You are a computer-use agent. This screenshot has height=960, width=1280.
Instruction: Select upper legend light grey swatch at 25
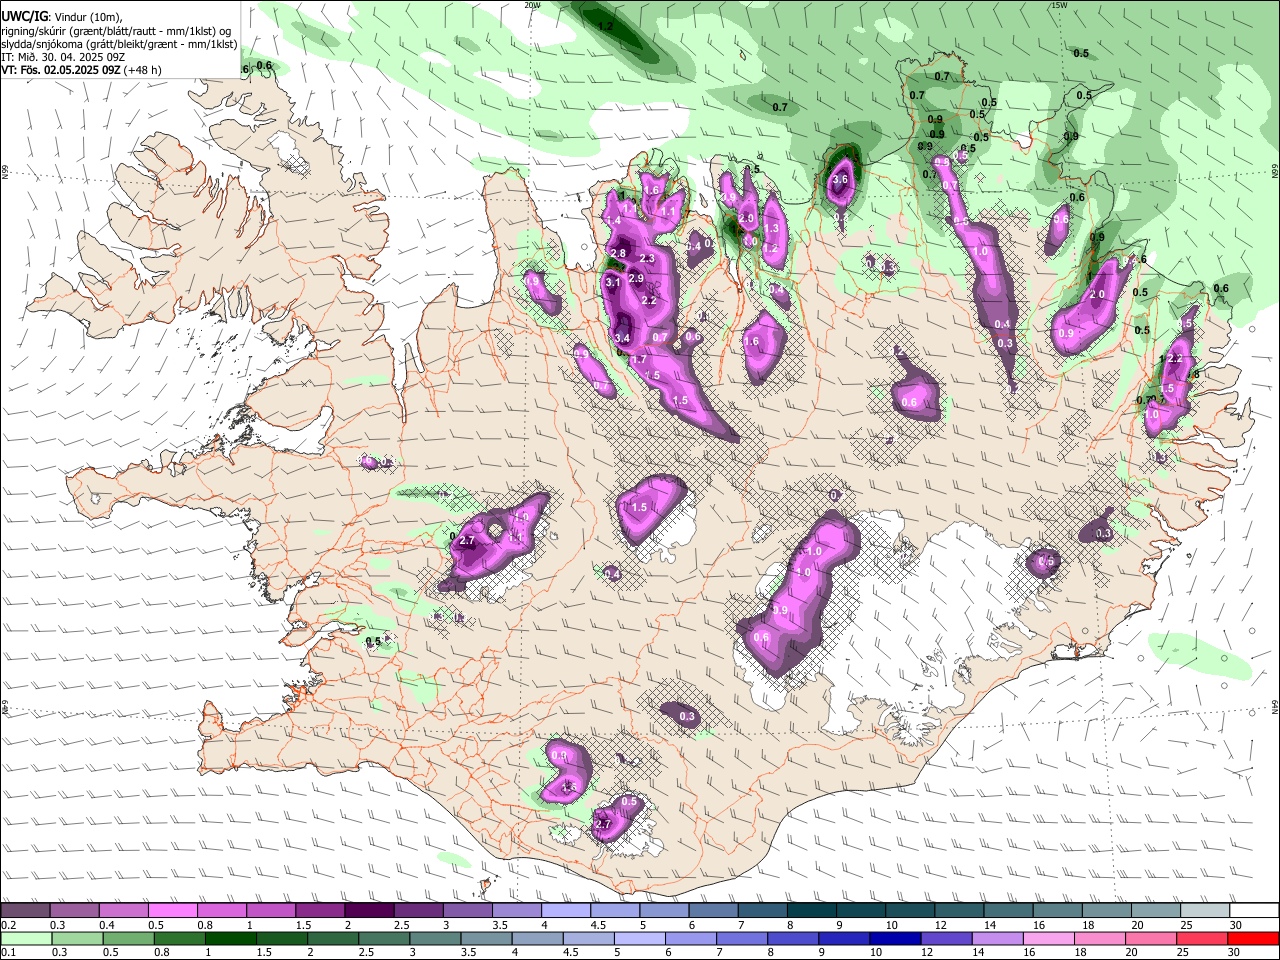[1206, 911]
